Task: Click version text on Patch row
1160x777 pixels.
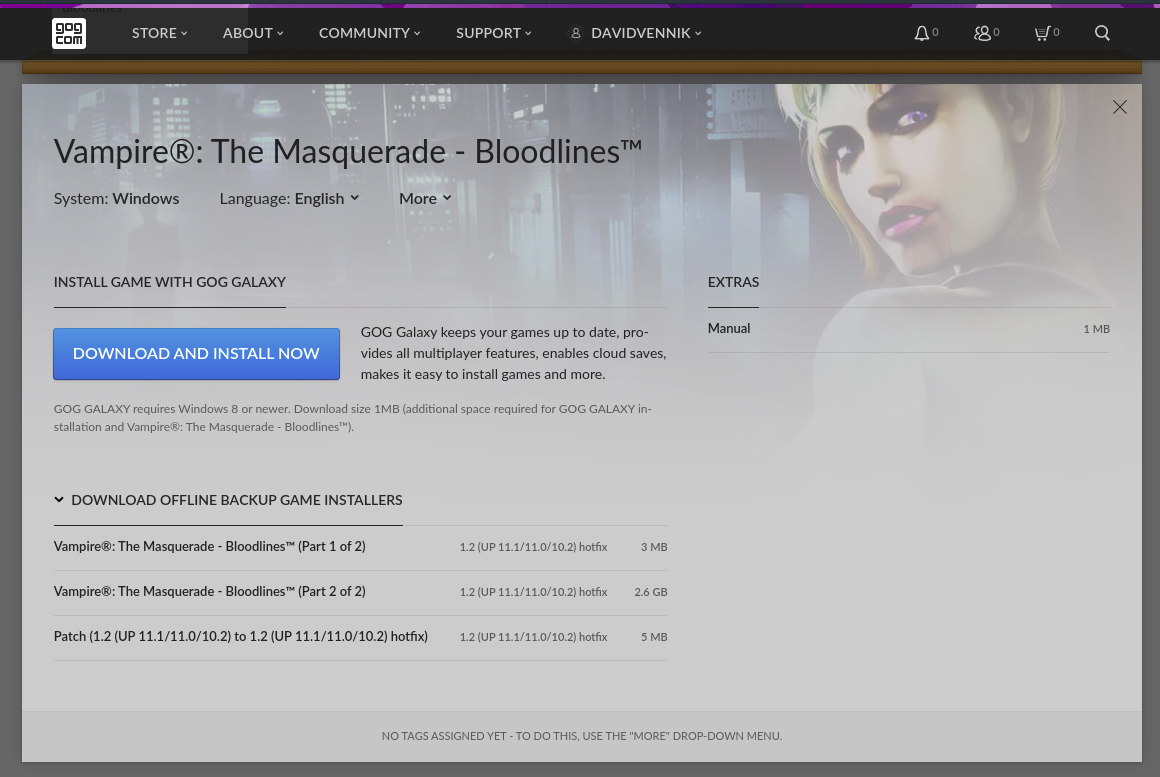Action: [x=533, y=637]
